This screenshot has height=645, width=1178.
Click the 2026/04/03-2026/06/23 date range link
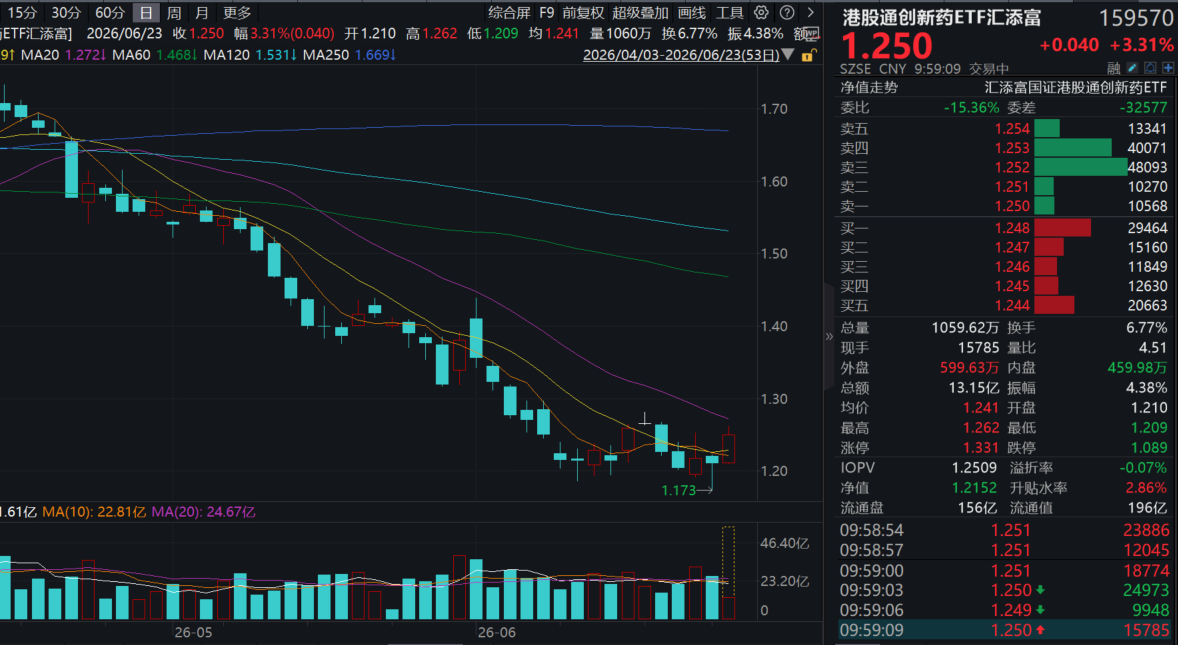click(681, 55)
